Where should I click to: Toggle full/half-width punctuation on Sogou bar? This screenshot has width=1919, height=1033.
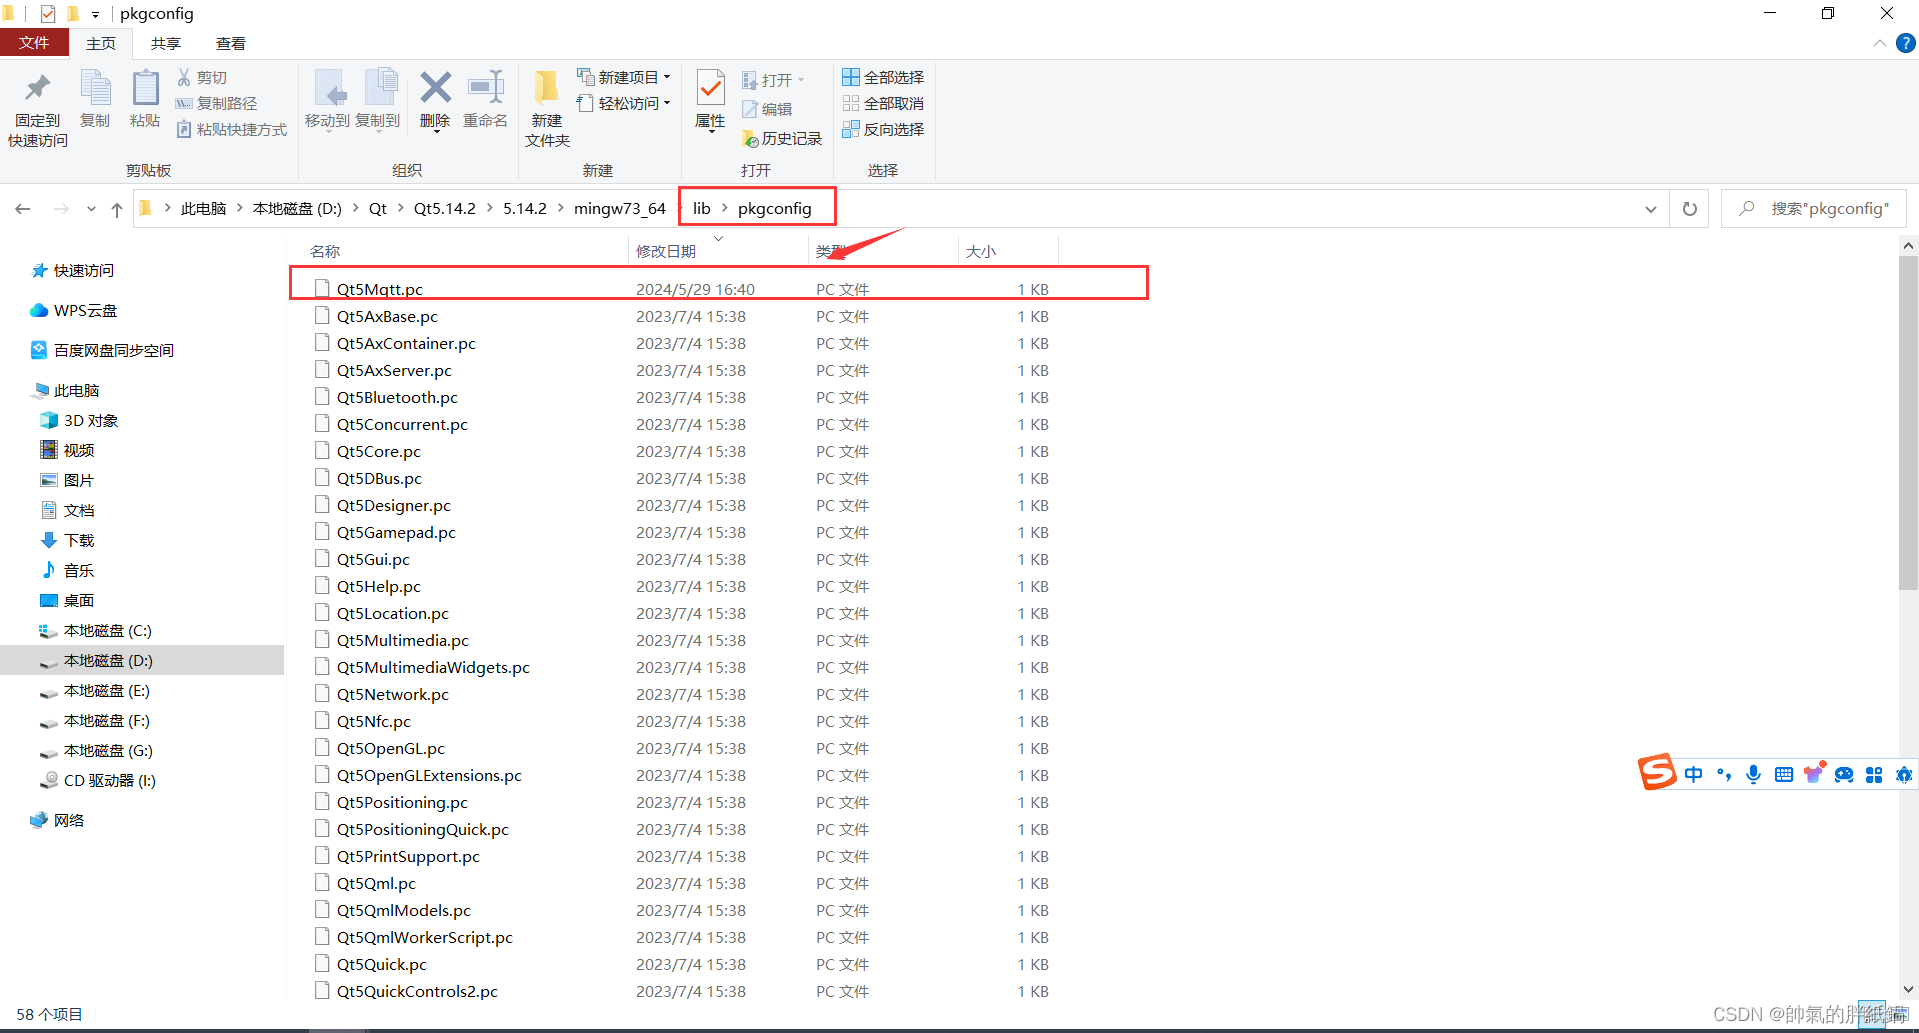(x=1723, y=774)
